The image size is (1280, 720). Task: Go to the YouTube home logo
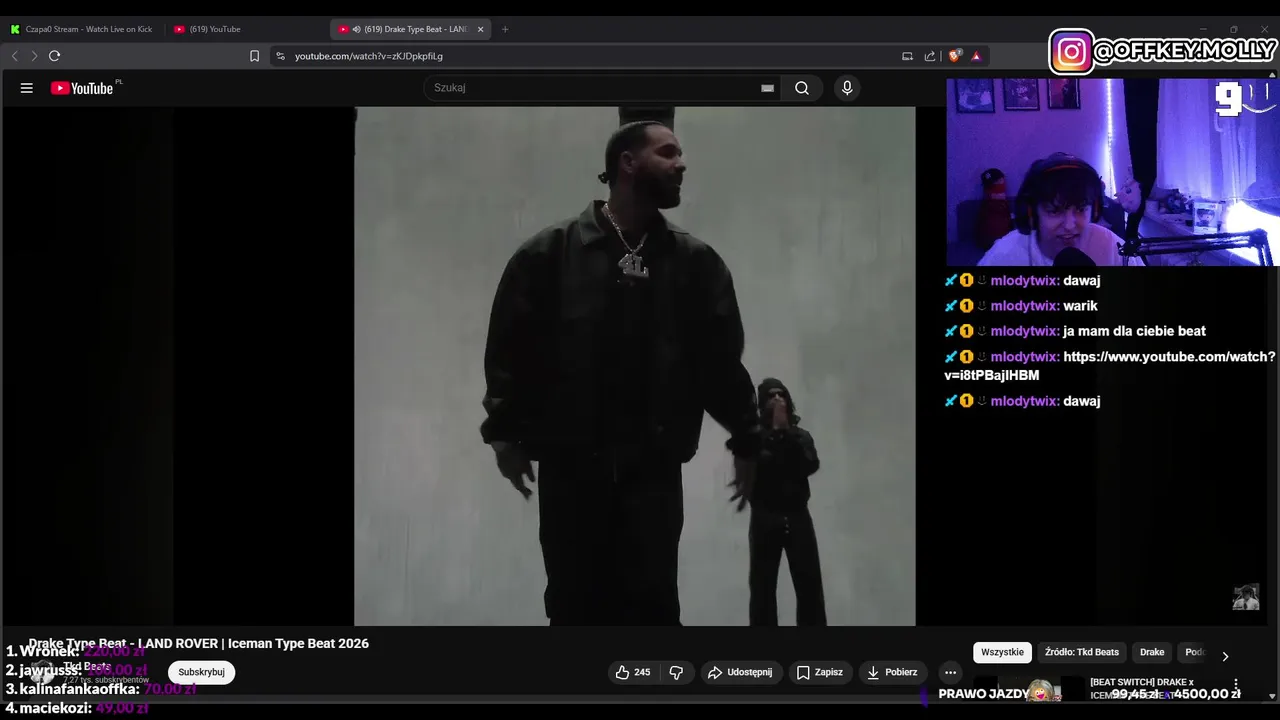tap(83, 88)
